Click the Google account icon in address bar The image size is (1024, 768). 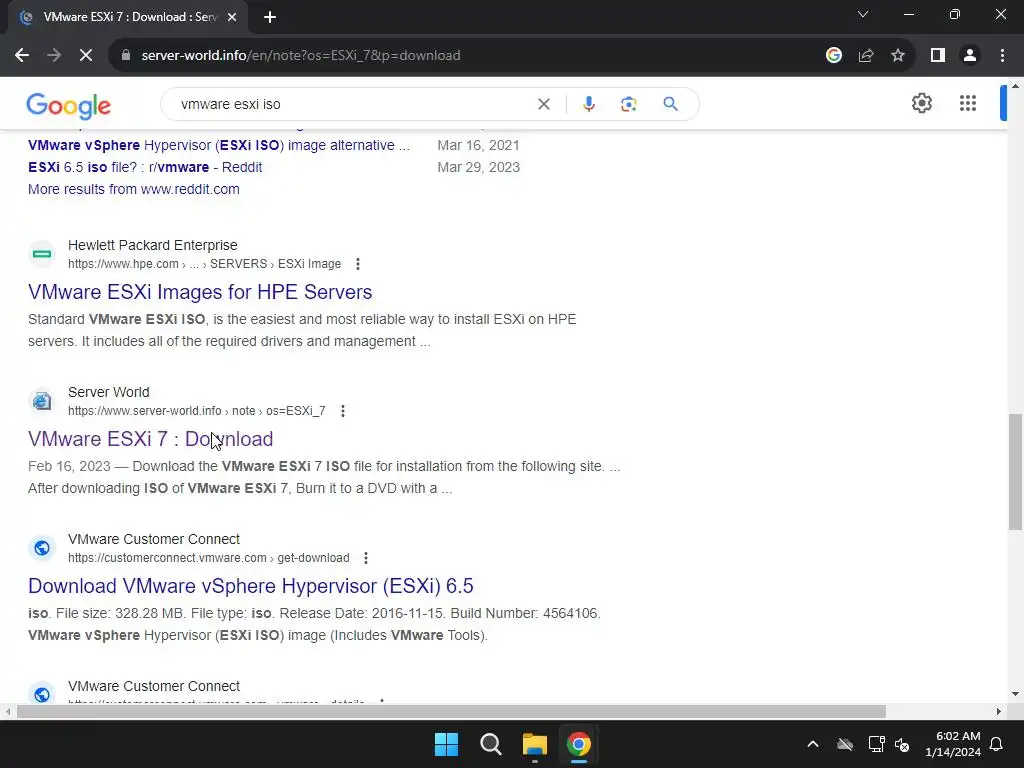[834, 56]
